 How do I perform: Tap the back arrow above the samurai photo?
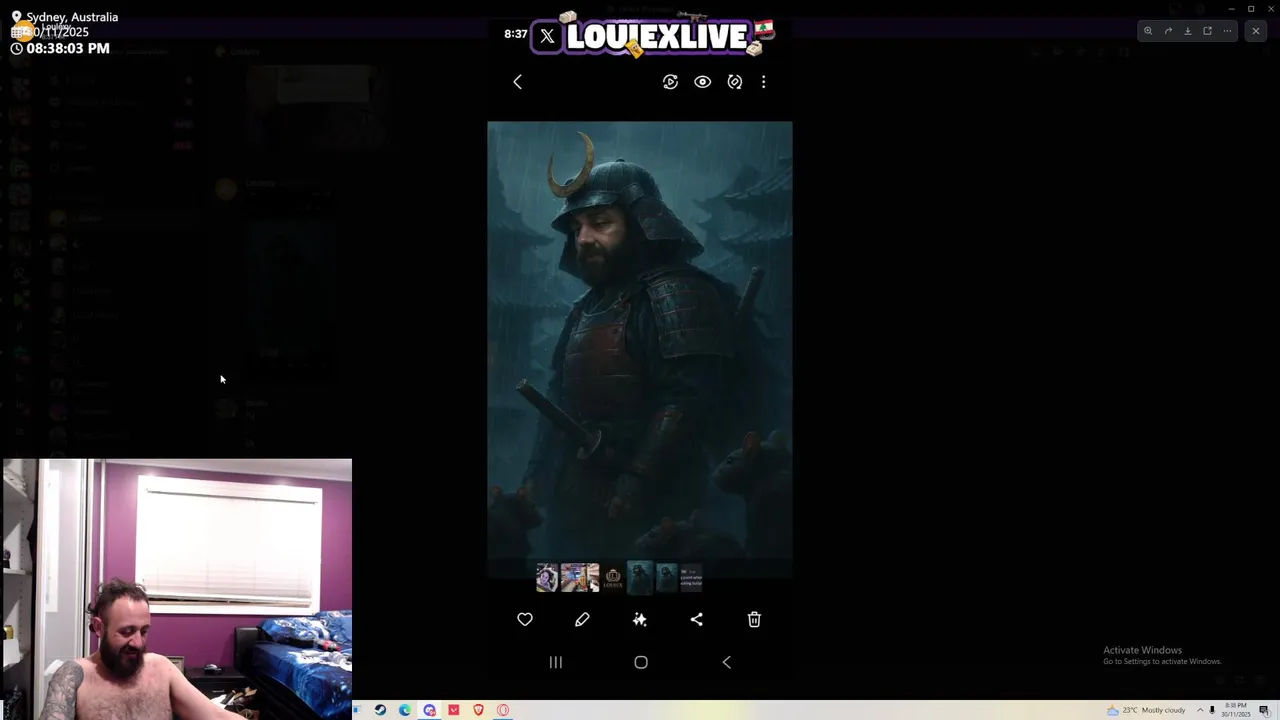pyautogui.click(x=518, y=82)
